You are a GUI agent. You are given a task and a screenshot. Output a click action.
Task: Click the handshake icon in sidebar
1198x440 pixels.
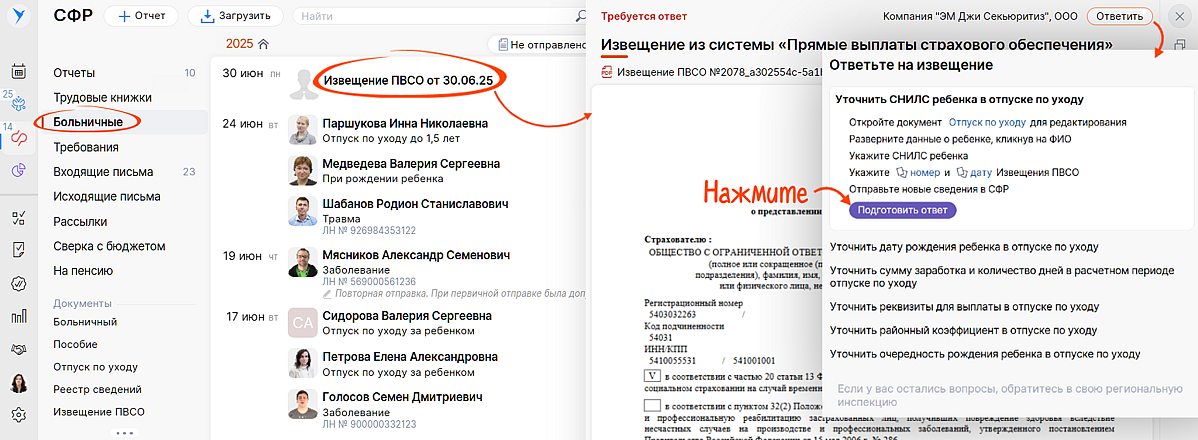[x=18, y=349]
